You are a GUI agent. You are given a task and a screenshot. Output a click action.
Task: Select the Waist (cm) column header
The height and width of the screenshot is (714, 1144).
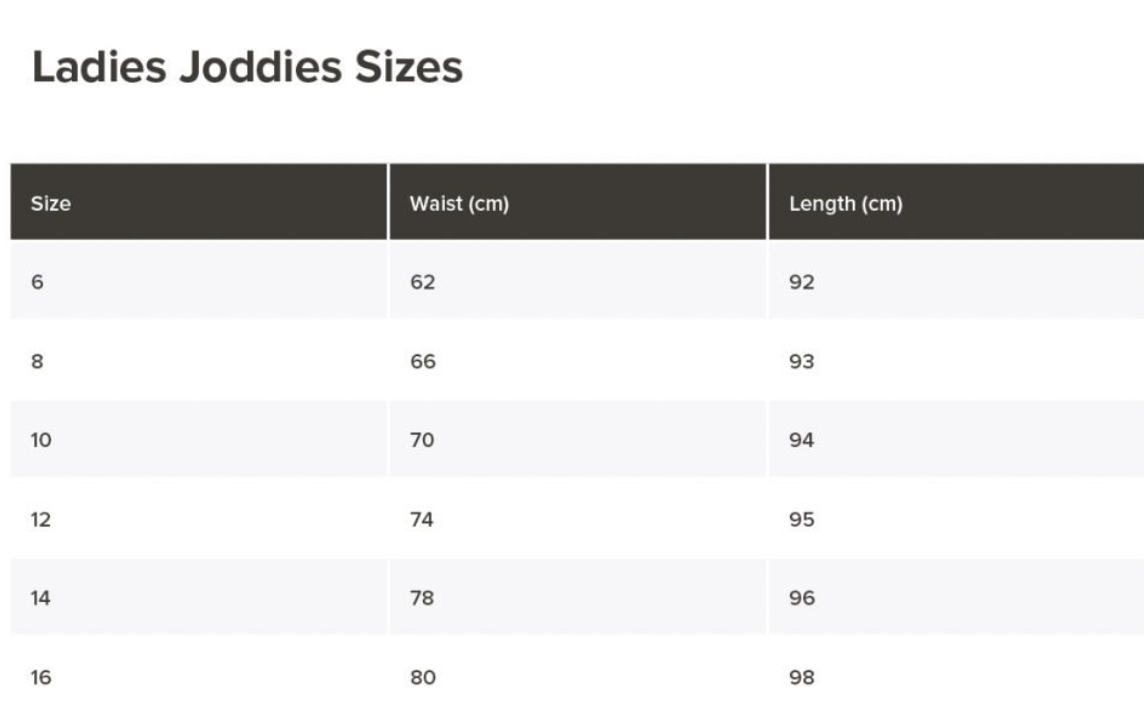pos(459,204)
